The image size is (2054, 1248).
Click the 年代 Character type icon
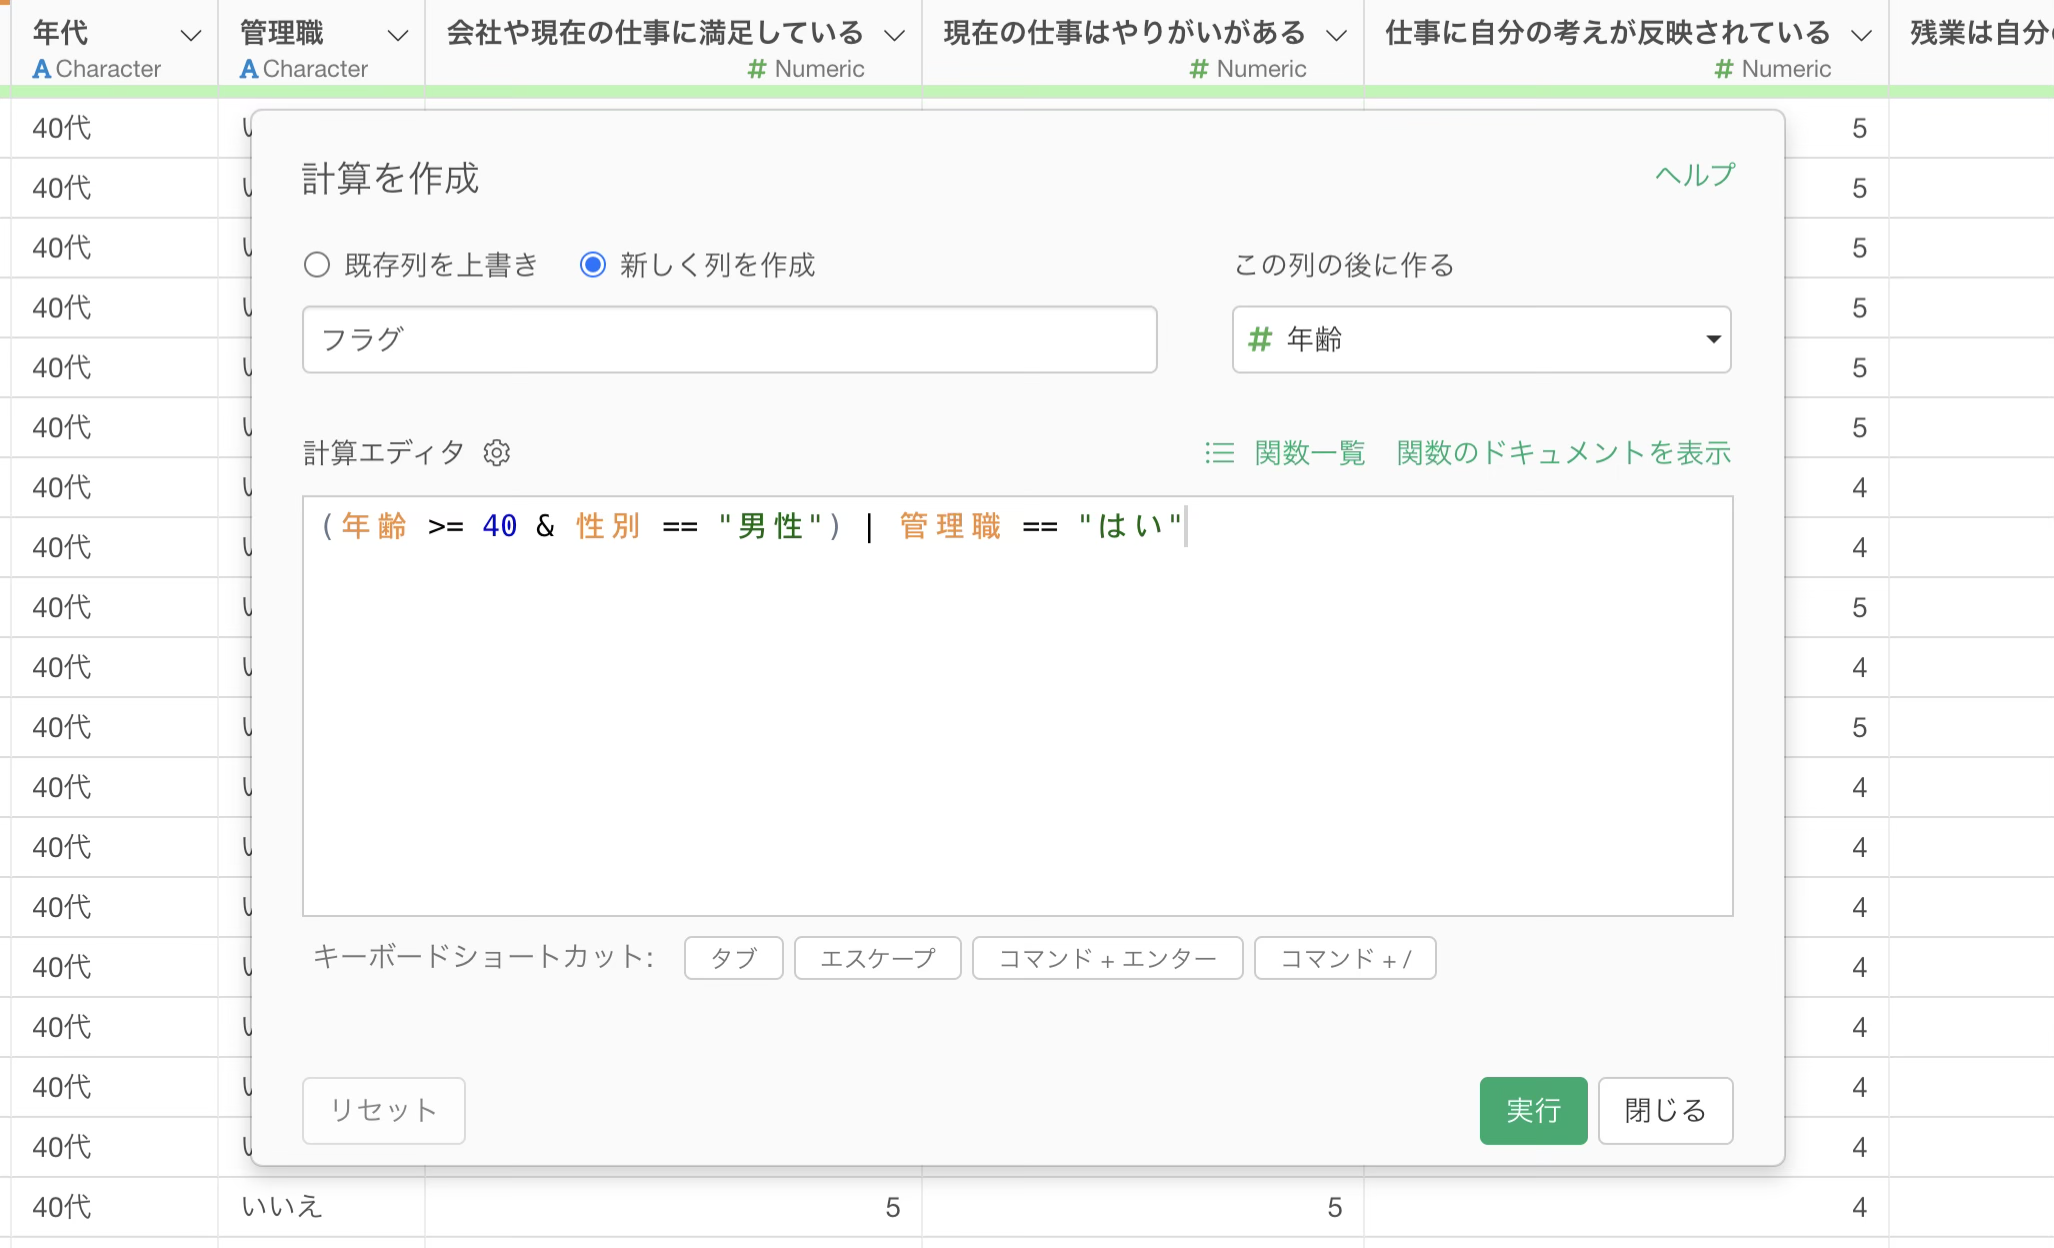point(41,69)
